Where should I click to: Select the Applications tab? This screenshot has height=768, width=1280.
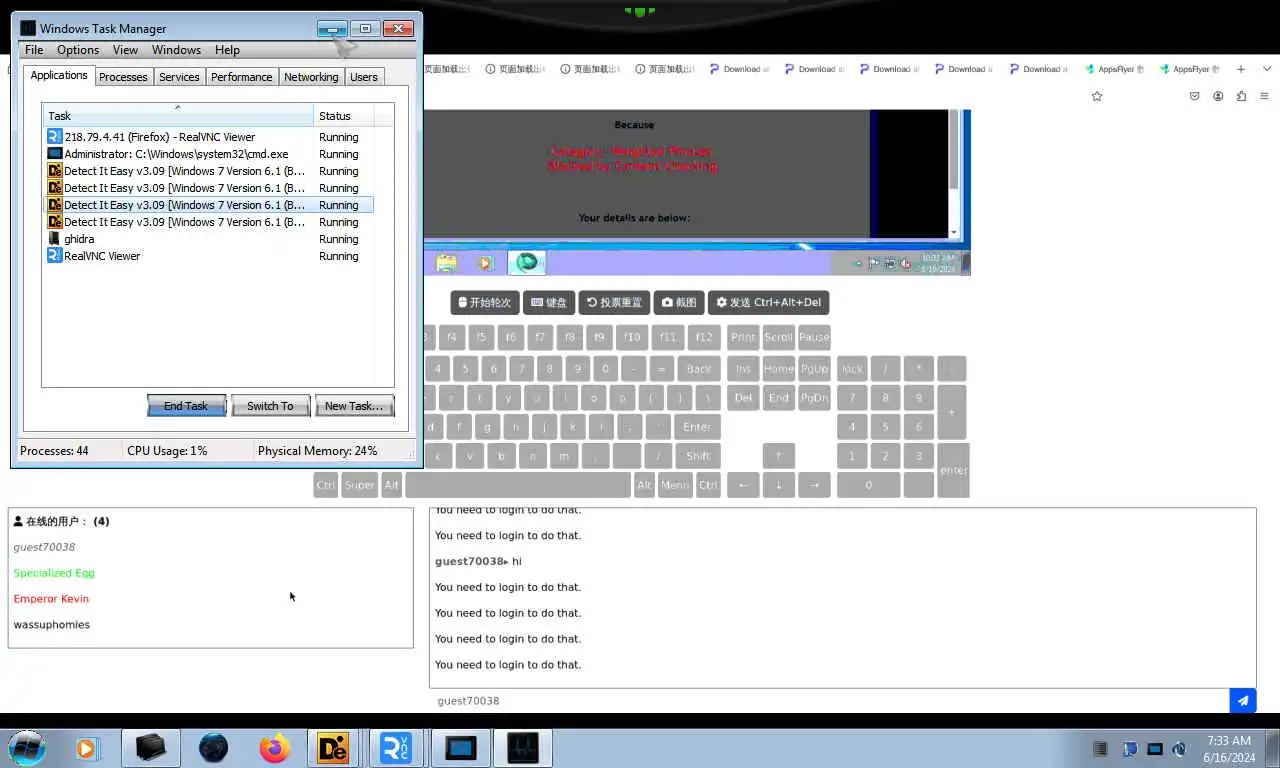tap(59, 75)
